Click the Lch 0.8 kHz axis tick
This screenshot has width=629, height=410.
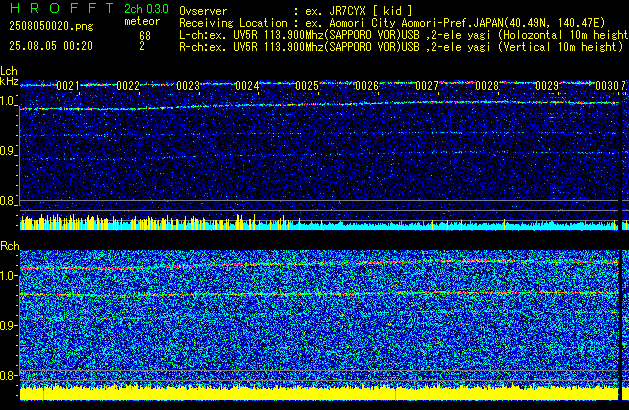8,201
